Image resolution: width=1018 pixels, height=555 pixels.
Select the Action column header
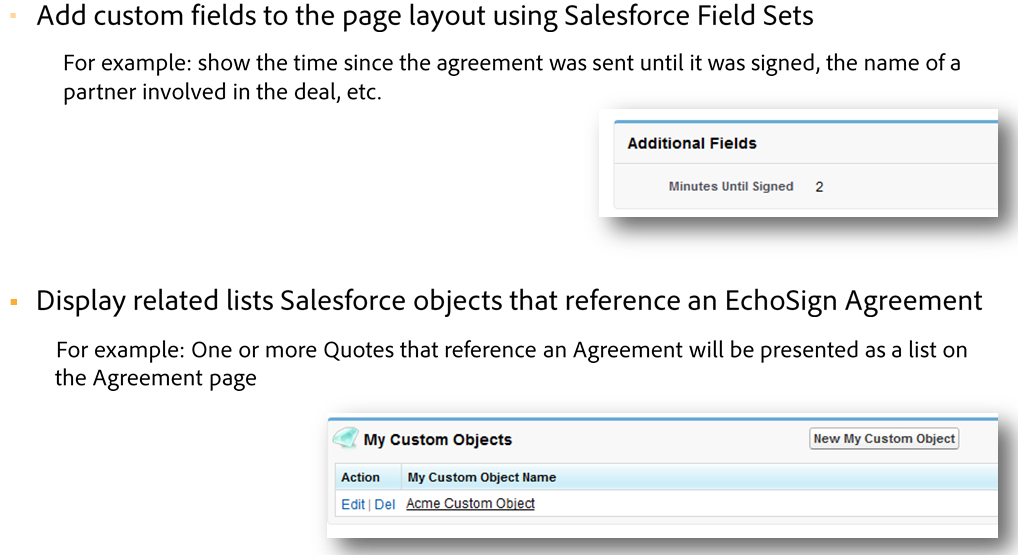pos(360,477)
